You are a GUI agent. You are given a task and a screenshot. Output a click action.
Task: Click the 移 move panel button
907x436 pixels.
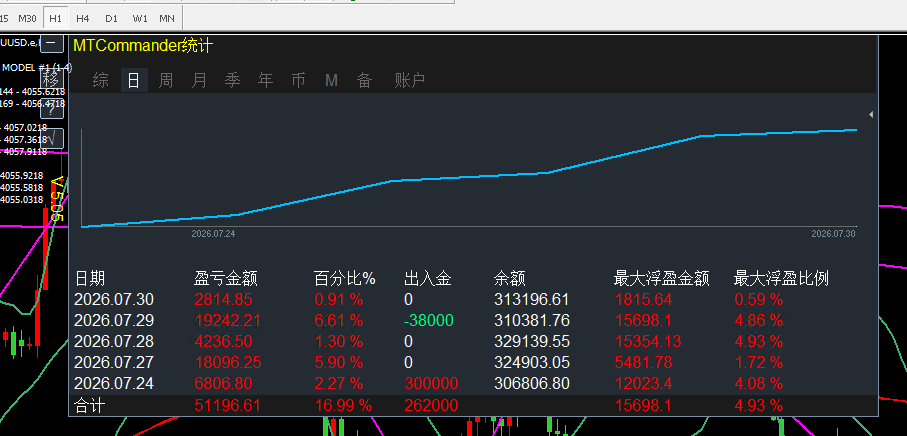pos(51,77)
